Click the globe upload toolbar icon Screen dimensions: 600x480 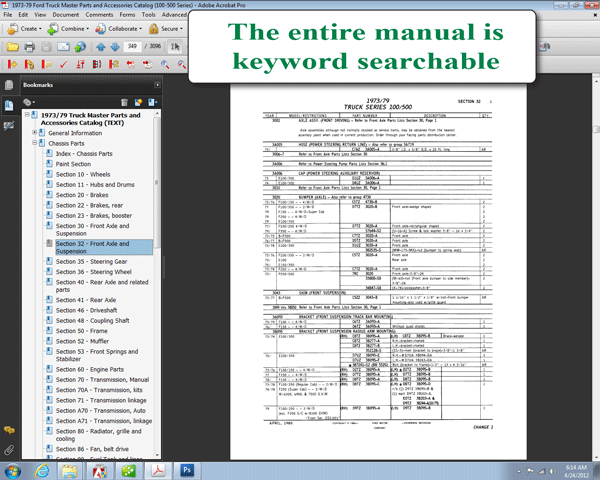click(80, 47)
